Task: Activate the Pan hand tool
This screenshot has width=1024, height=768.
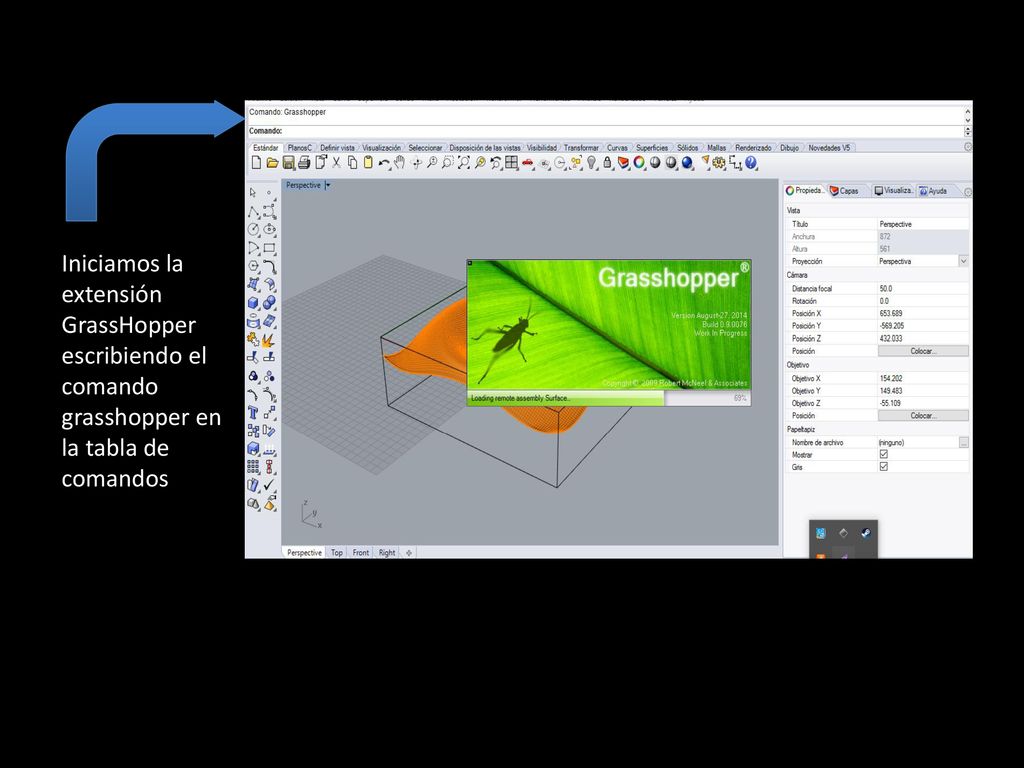Action: [x=399, y=163]
